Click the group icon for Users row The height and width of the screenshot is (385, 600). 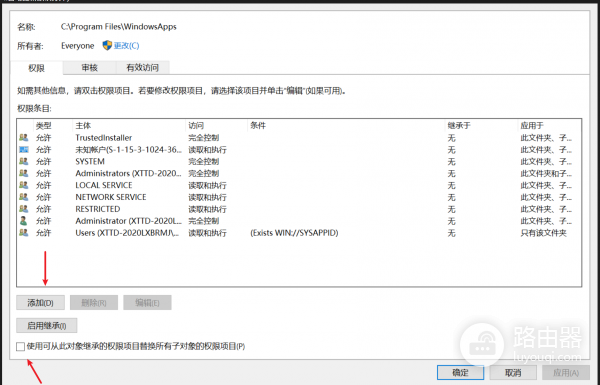point(24,232)
